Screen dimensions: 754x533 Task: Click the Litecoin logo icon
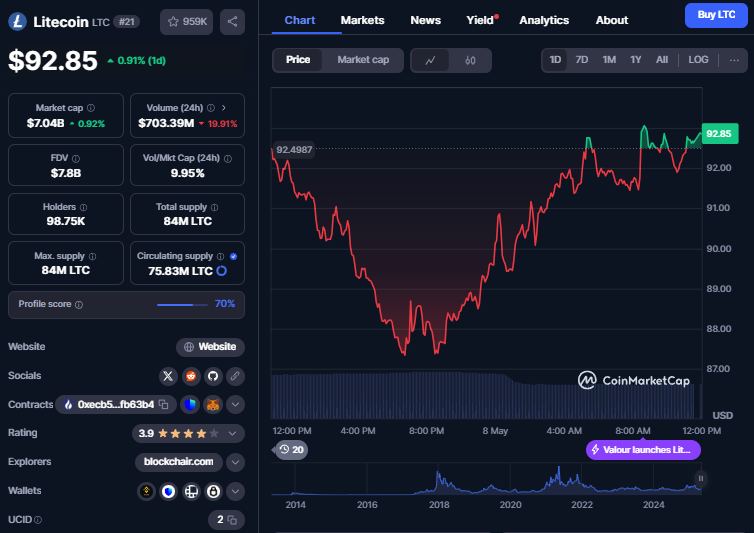point(17,21)
